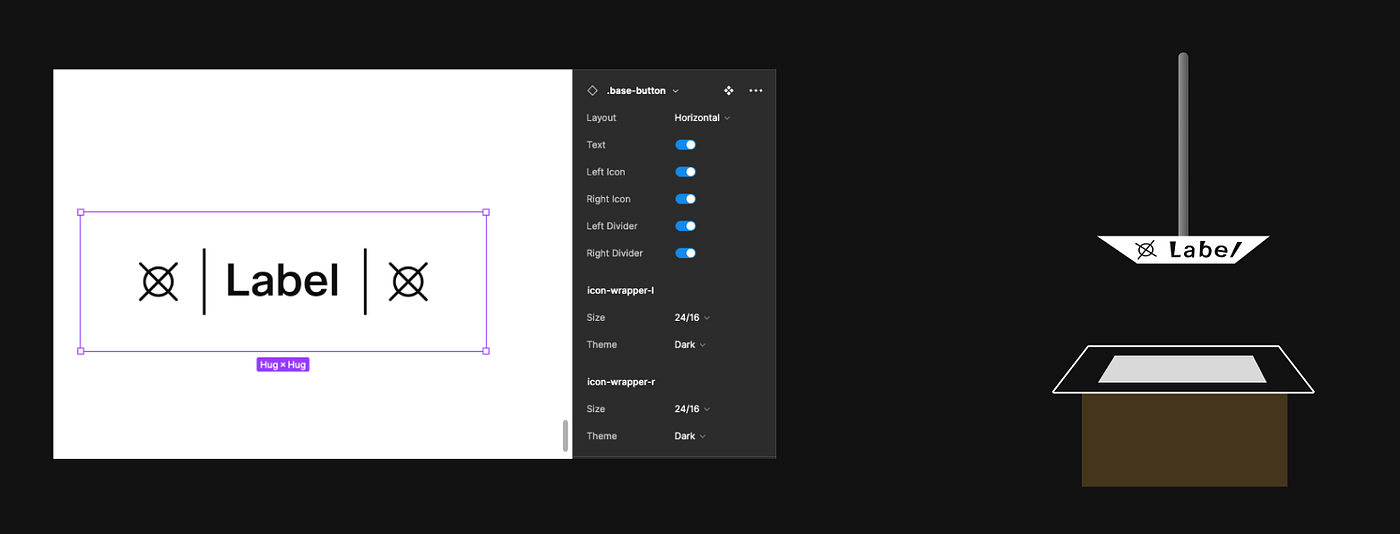Click the Label stamp illustration on the right

[x=1183, y=250]
